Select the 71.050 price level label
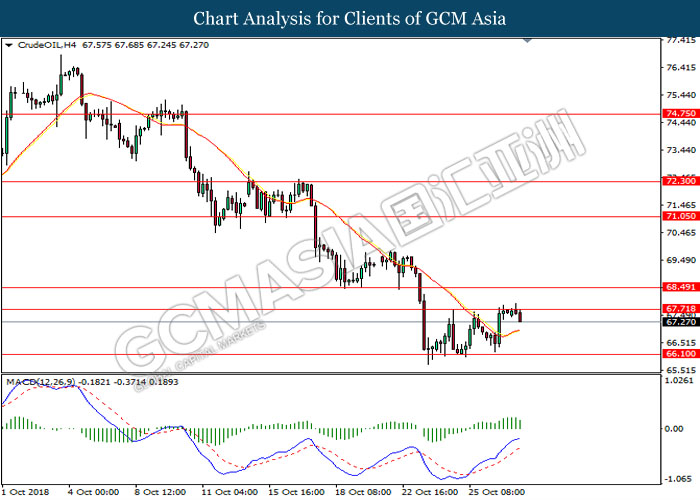This screenshot has width=700, height=500. (x=681, y=216)
